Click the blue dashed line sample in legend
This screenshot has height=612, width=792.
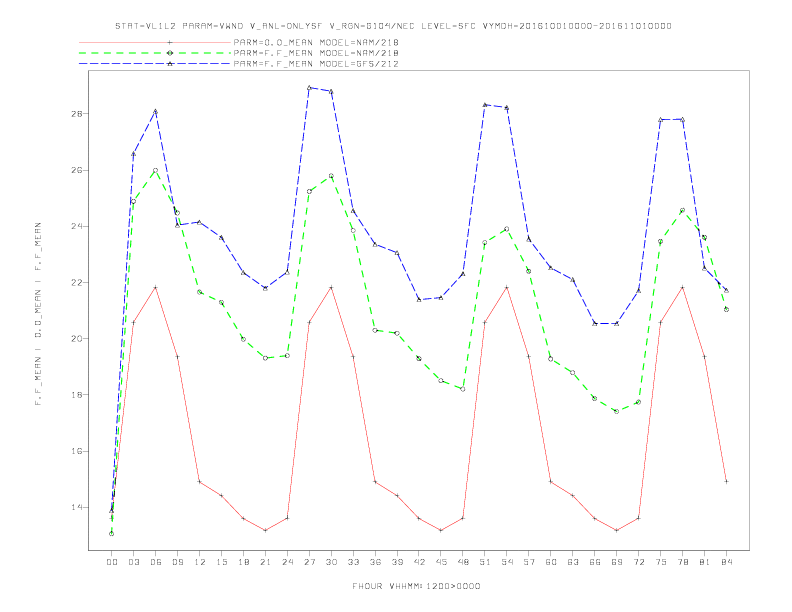155,64
